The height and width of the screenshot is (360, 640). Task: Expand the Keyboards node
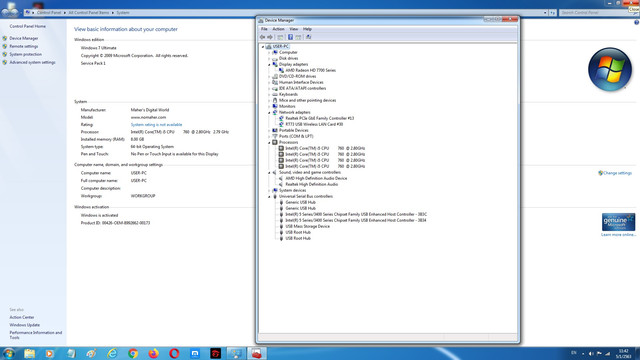[269, 94]
